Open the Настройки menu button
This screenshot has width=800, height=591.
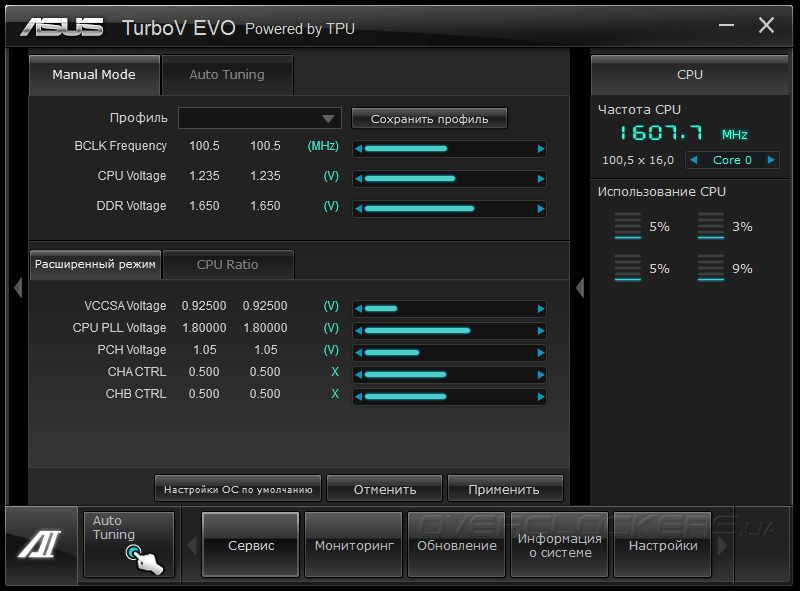(x=663, y=545)
